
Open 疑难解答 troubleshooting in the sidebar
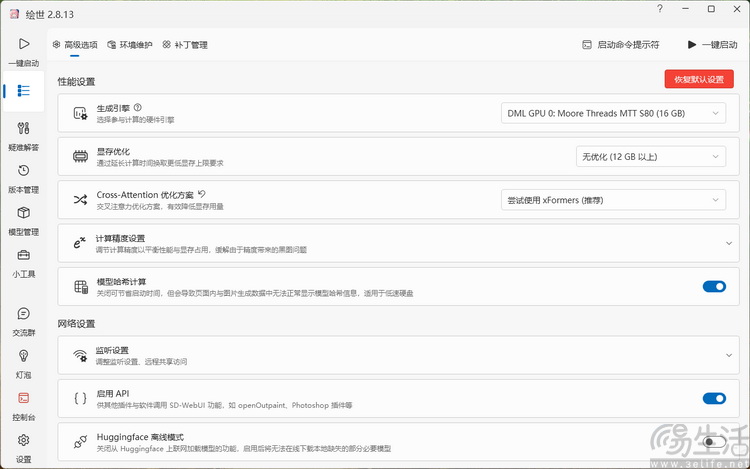[23, 136]
